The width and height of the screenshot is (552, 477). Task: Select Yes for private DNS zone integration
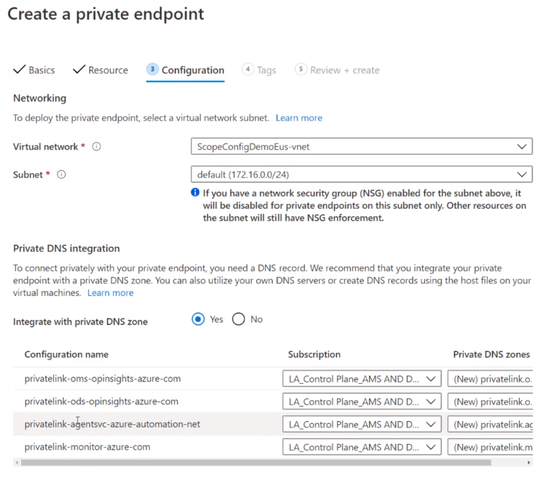(x=198, y=319)
